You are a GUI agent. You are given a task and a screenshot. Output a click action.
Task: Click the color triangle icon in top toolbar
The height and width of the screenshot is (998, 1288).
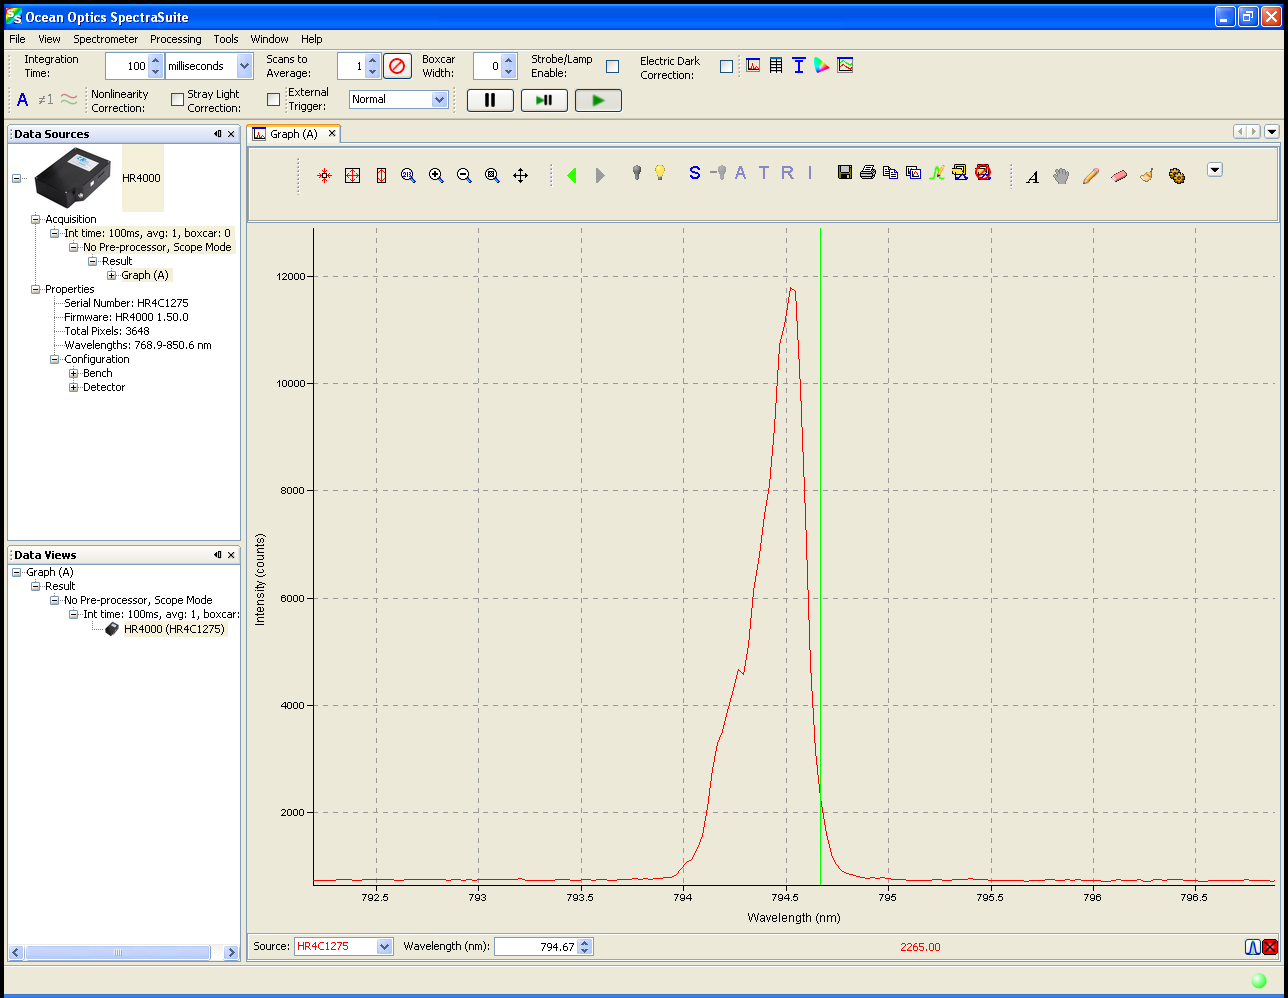[x=822, y=65]
